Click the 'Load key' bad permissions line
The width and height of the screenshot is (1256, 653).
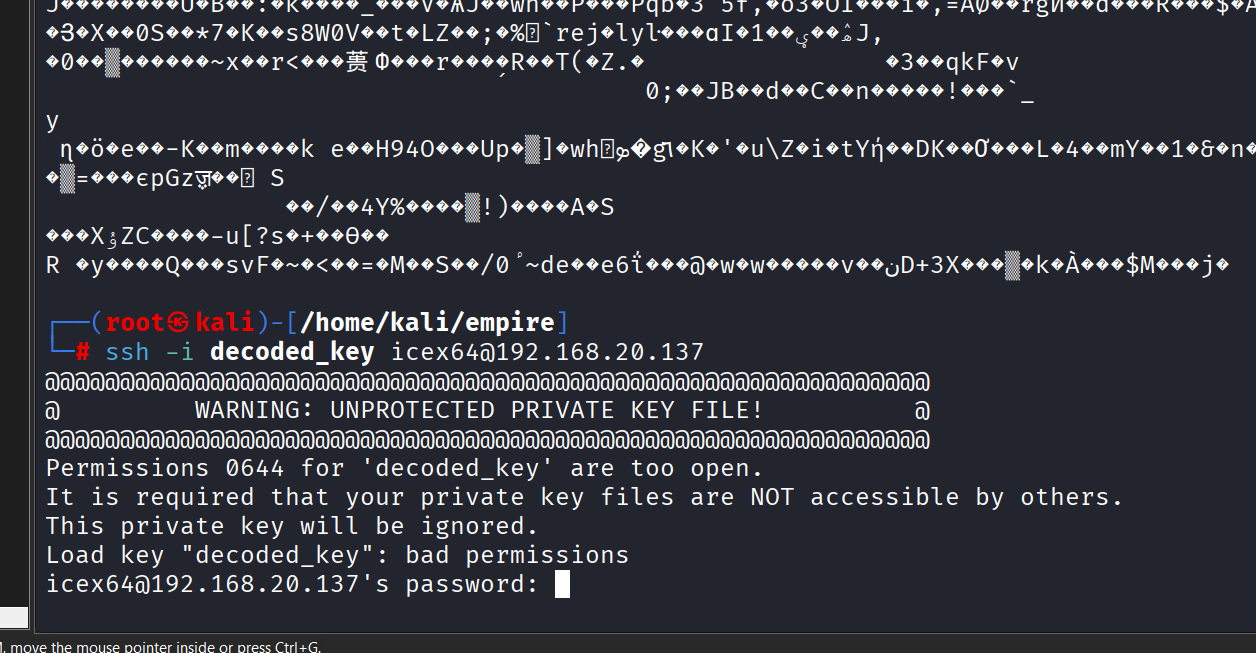[337, 555]
